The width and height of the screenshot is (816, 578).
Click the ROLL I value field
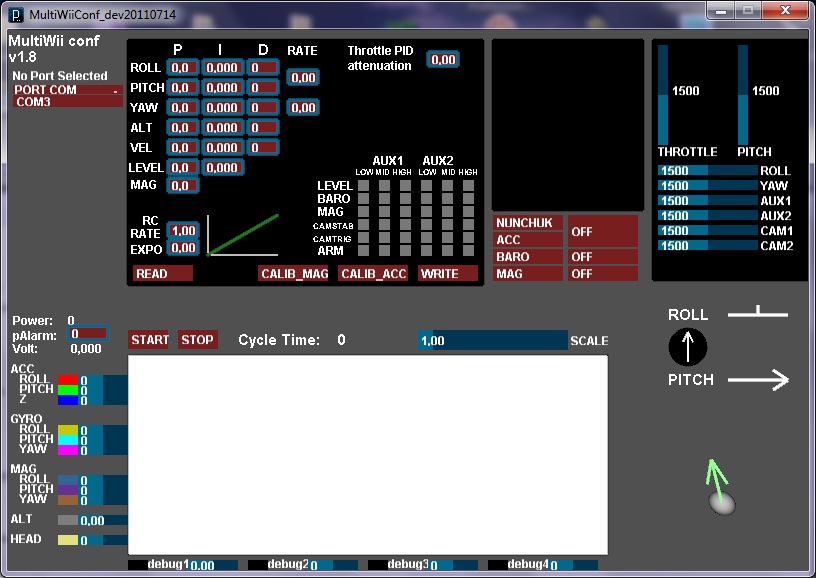(x=223, y=68)
